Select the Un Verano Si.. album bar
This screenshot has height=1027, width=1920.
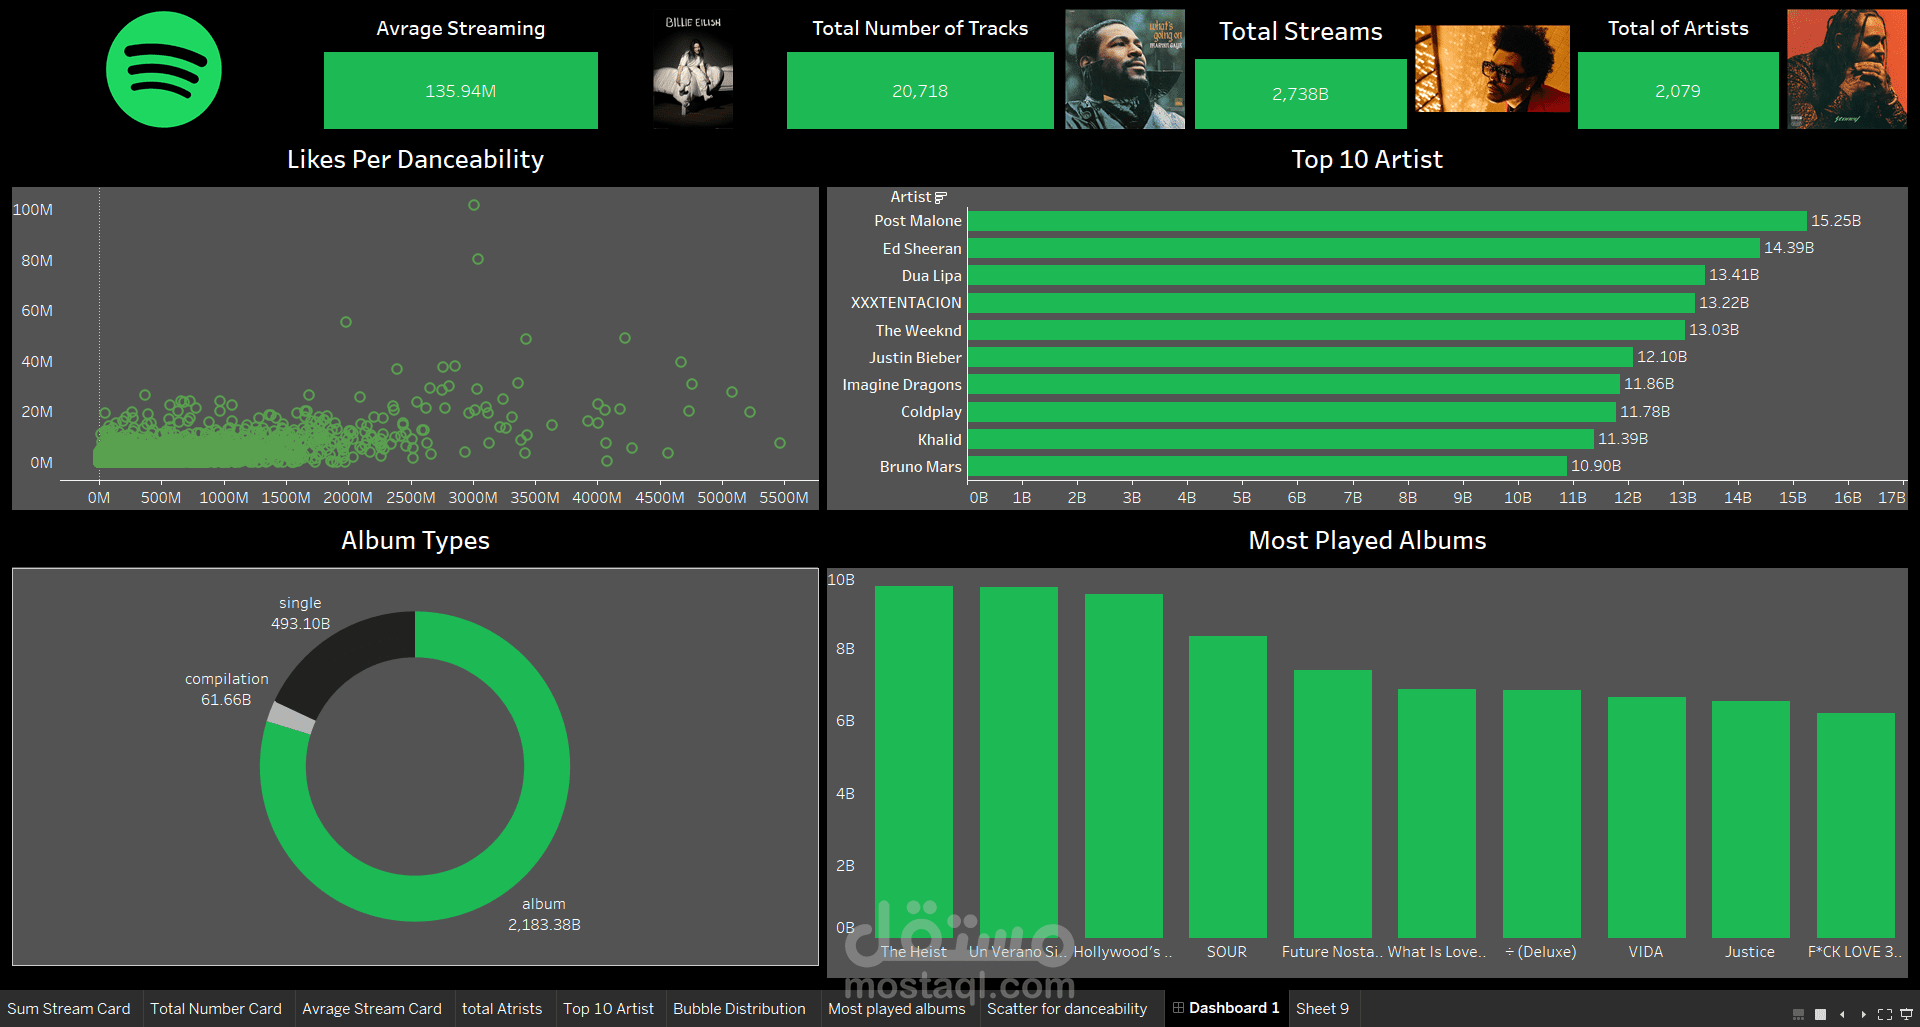click(1019, 763)
